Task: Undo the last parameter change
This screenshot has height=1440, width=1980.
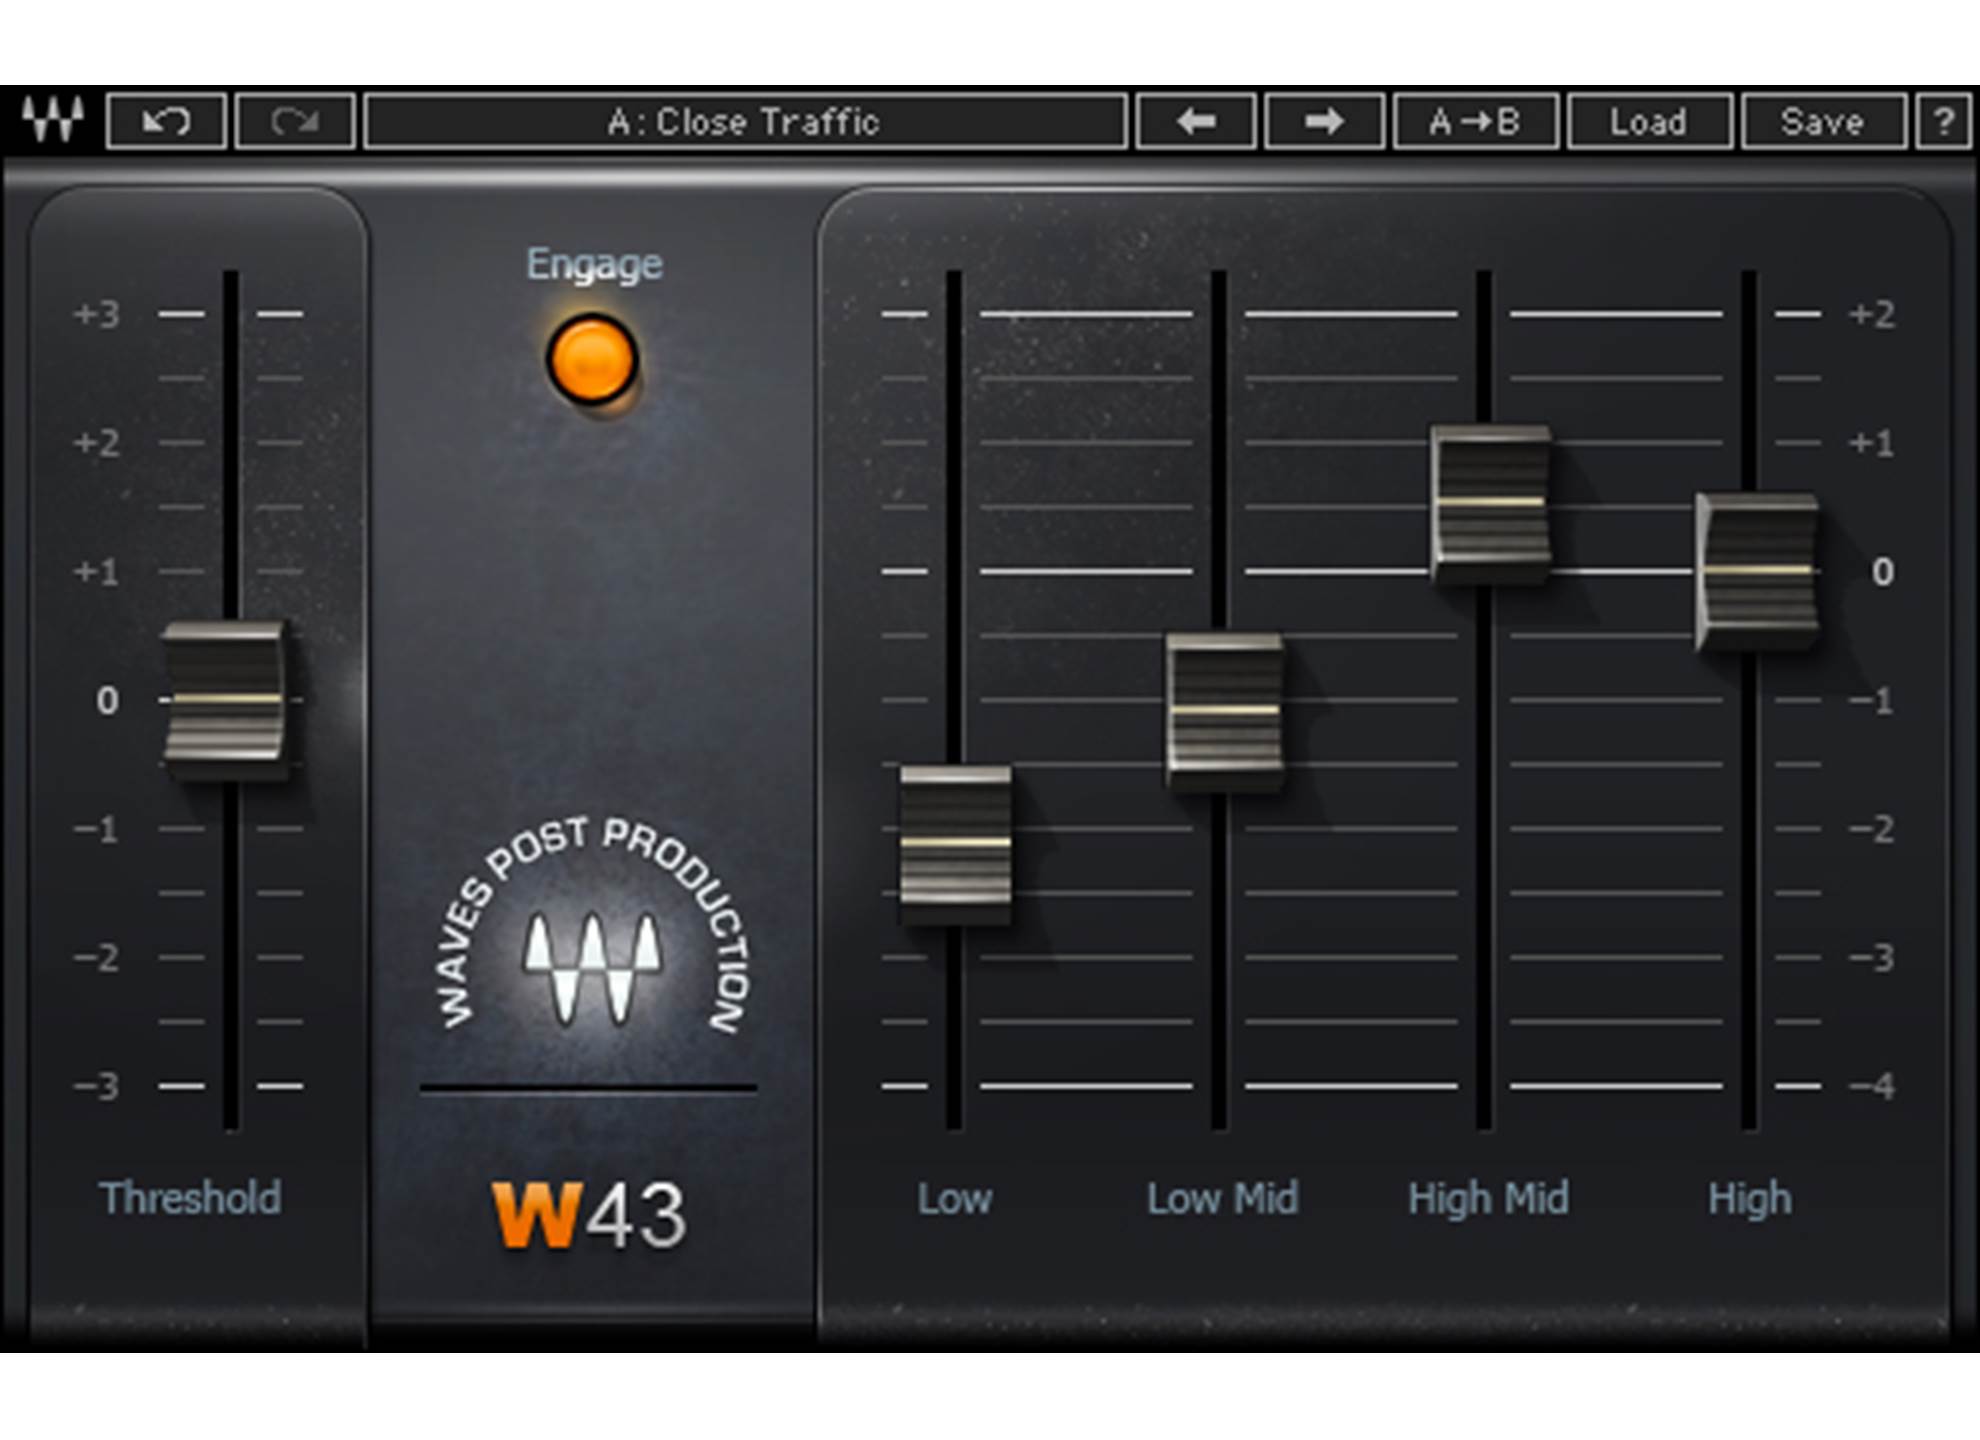Action: [168, 122]
